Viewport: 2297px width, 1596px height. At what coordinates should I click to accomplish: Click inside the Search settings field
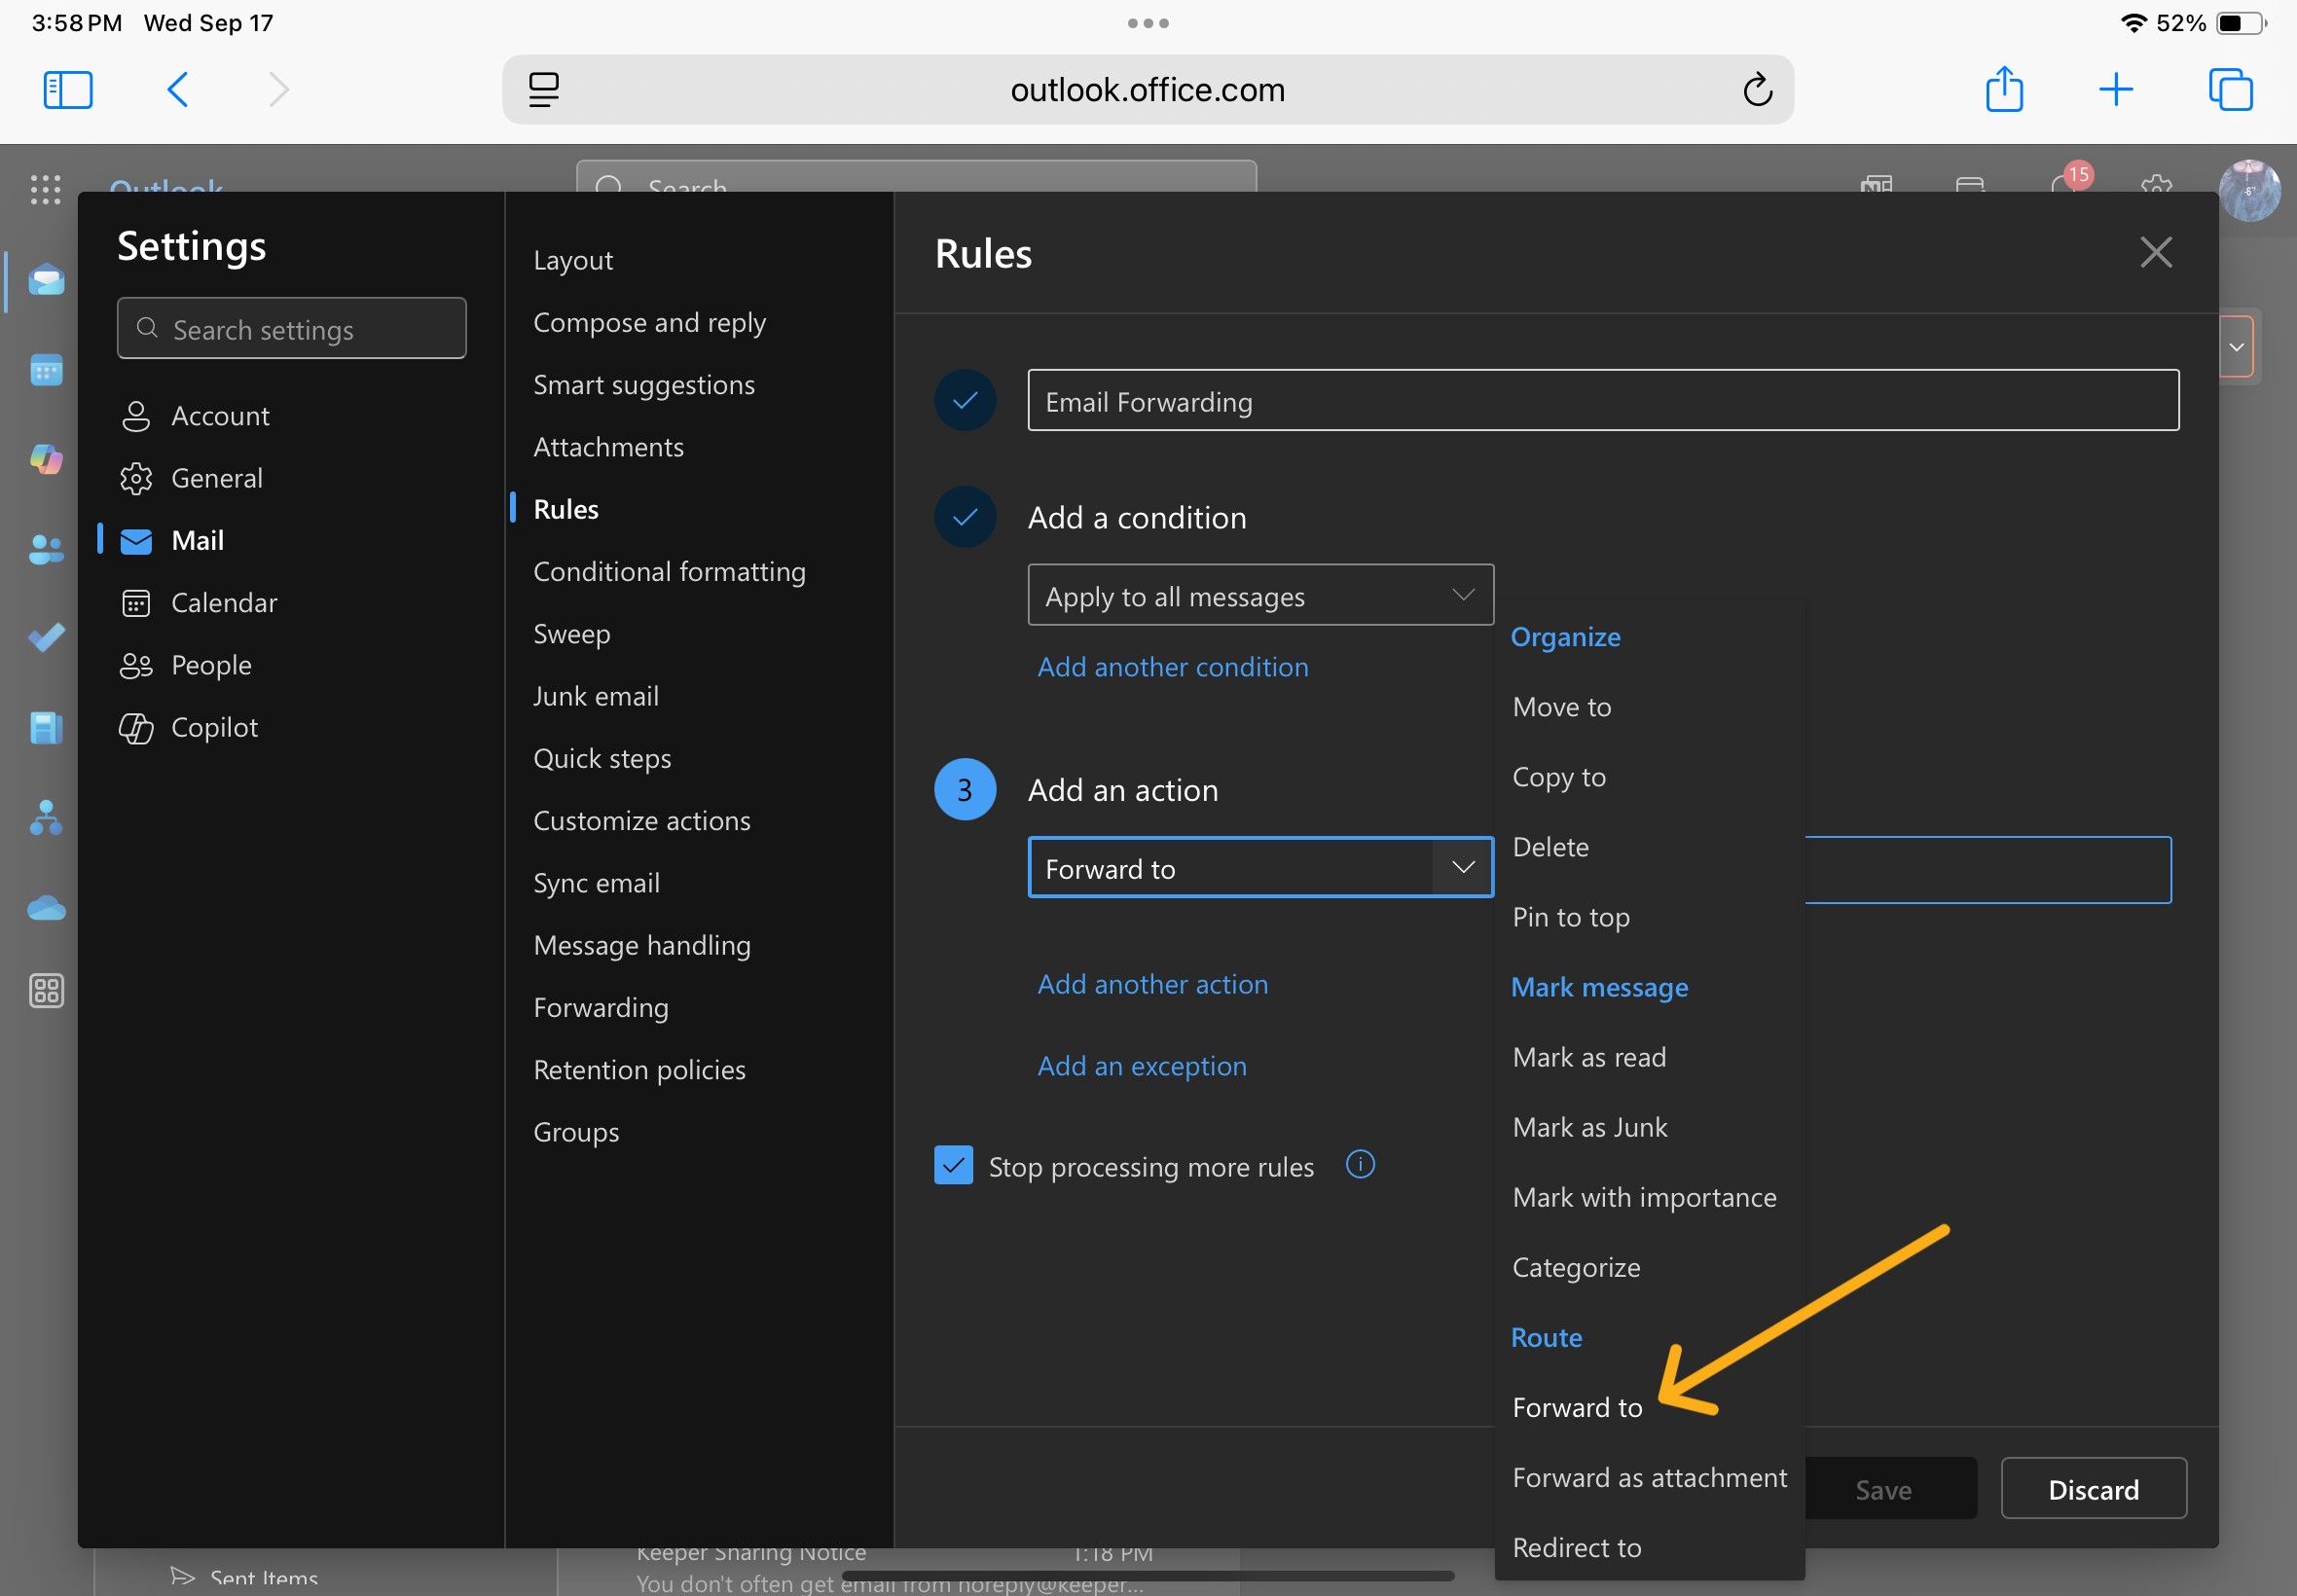click(291, 328)
